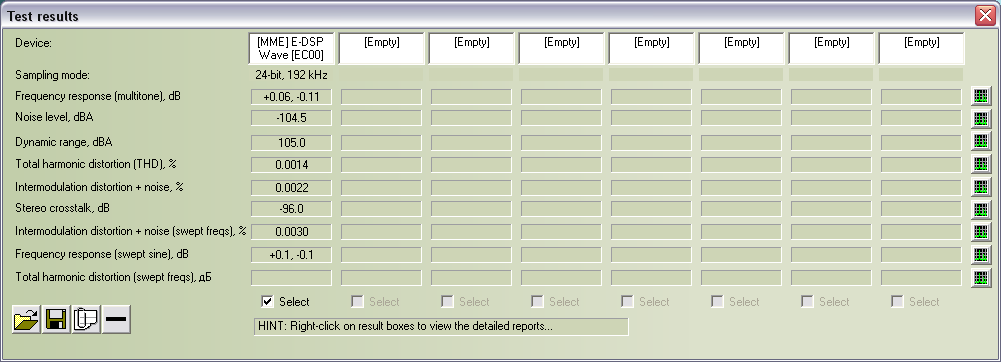Open graph icon for Frequency response multitone
Image resolution: width=1001 pixels, height=362 pixels.
[x=981, y=96]
